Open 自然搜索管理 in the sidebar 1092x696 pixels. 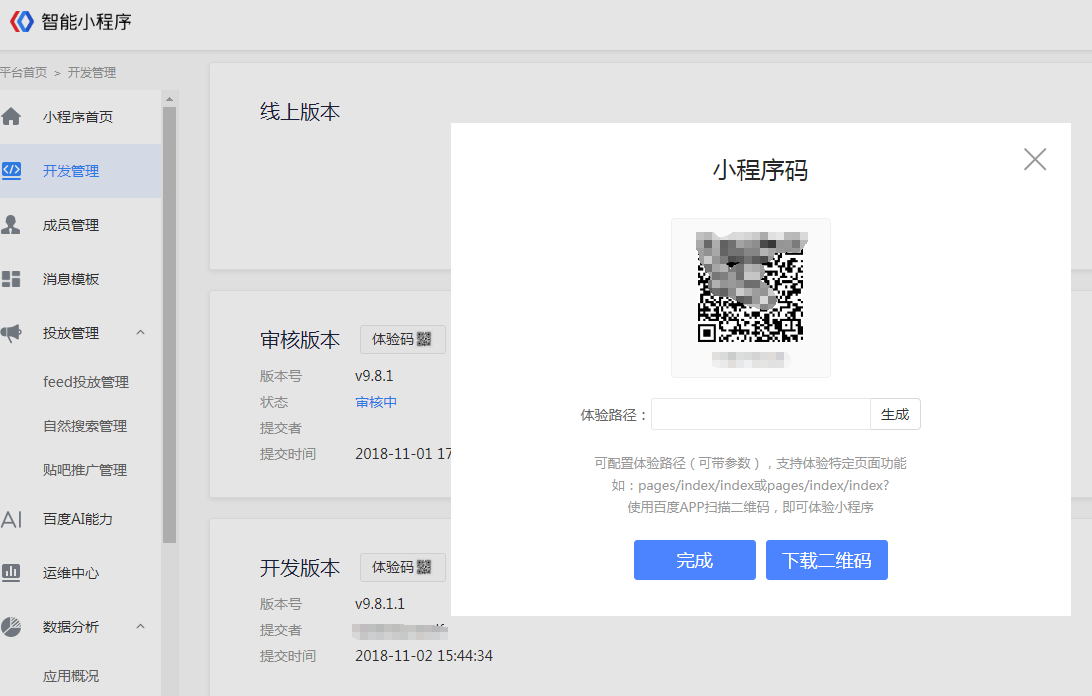click(x=85, y=426)
